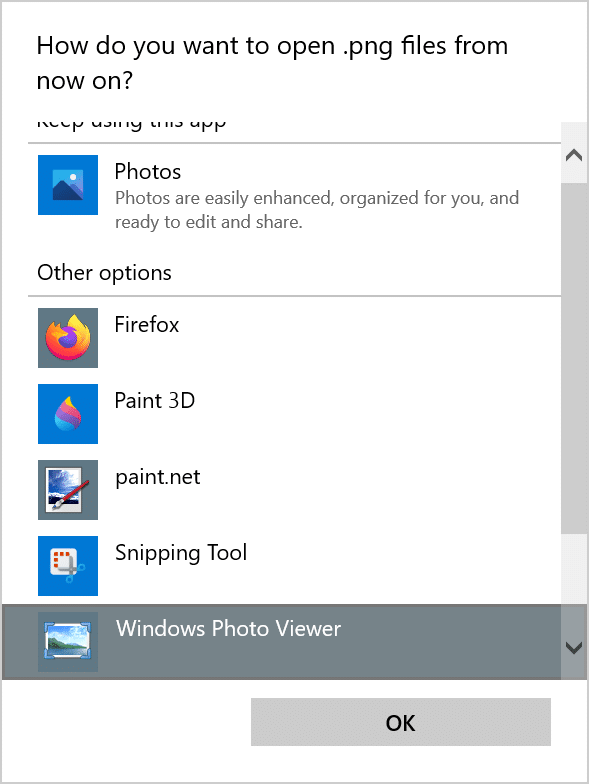Viewport: 589px width, 784px height.
Task: Select the Photos app icon
Action: coord(68,185)
